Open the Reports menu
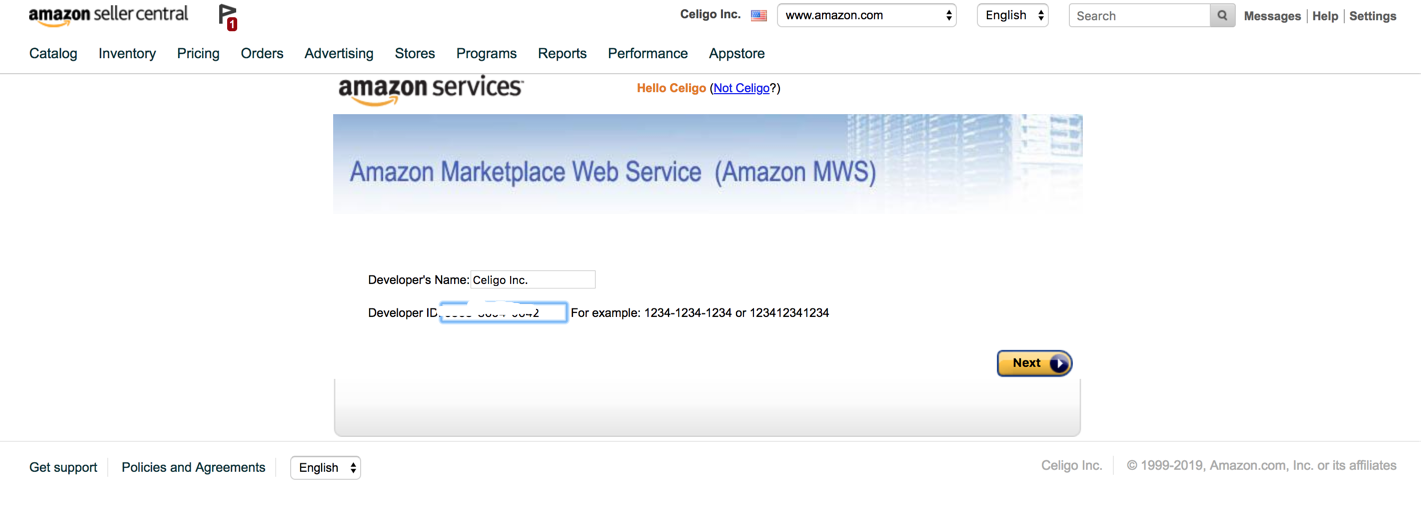The height and width of the screenshot is (527, 1422). [x=562, y=54]
